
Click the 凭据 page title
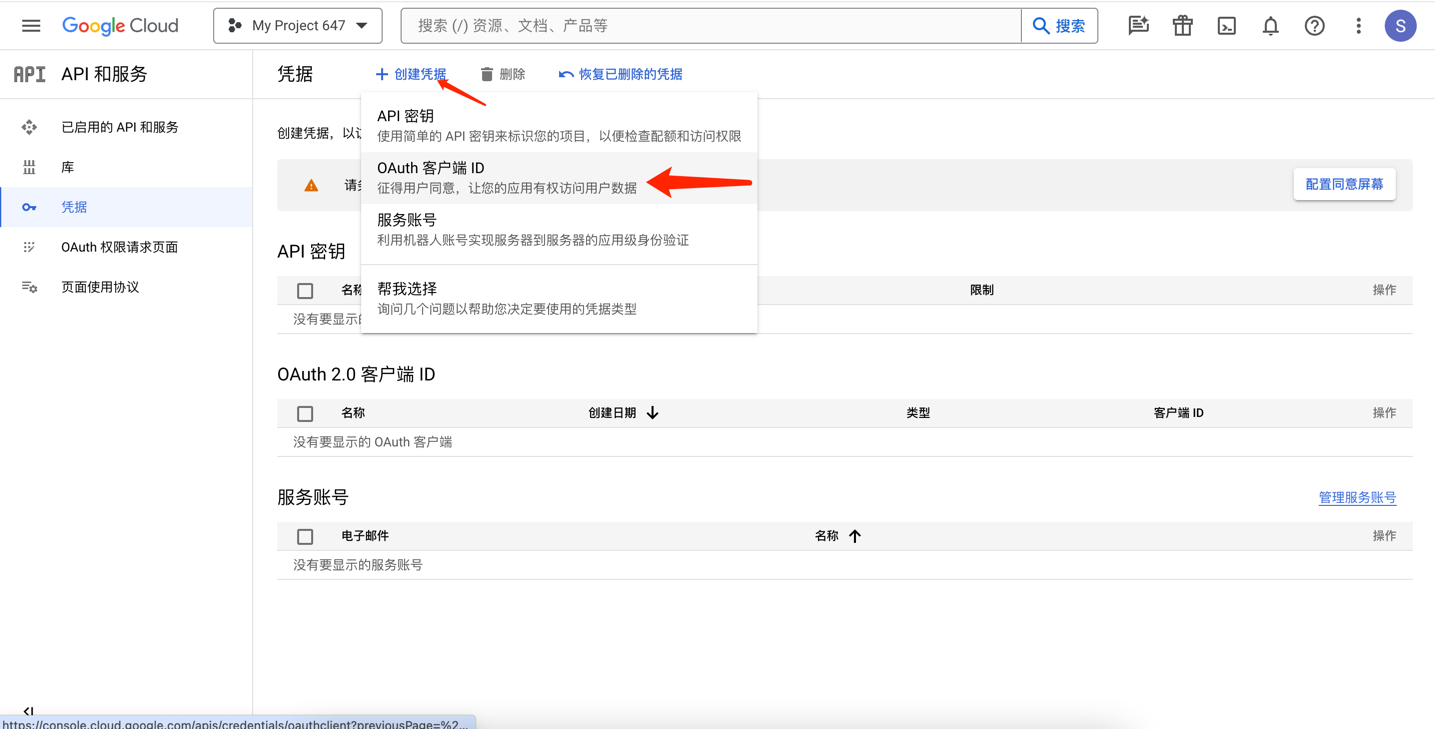295,74
